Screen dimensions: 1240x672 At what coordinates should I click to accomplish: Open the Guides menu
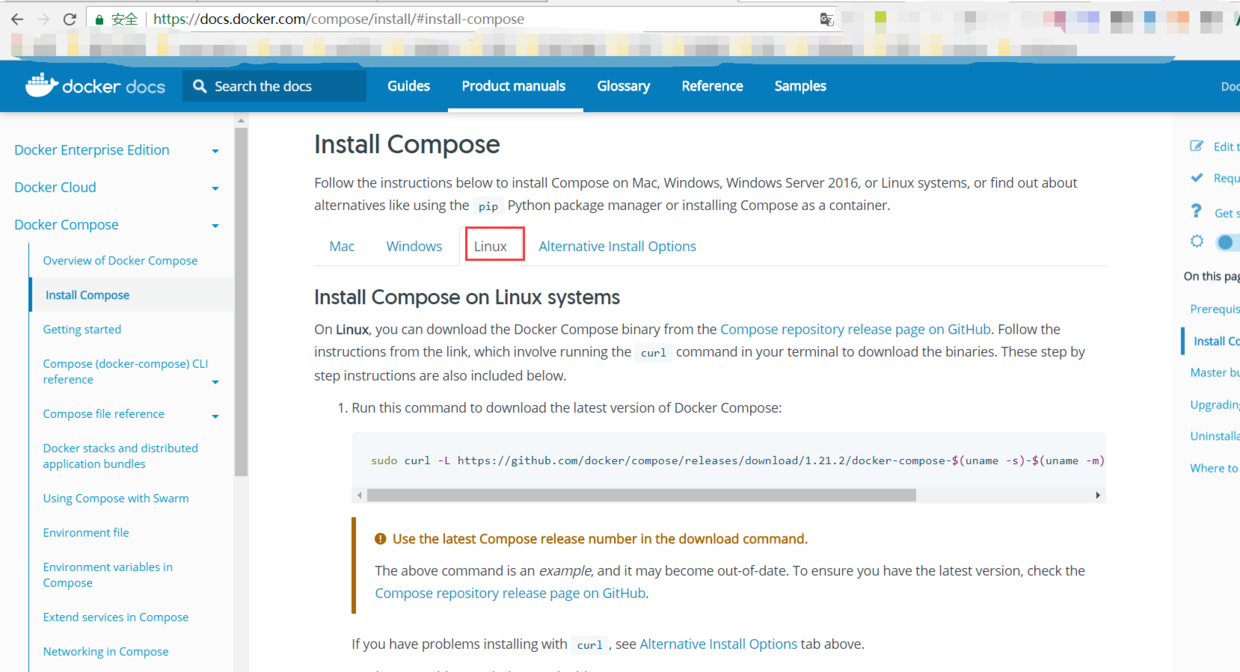[409, 86]
